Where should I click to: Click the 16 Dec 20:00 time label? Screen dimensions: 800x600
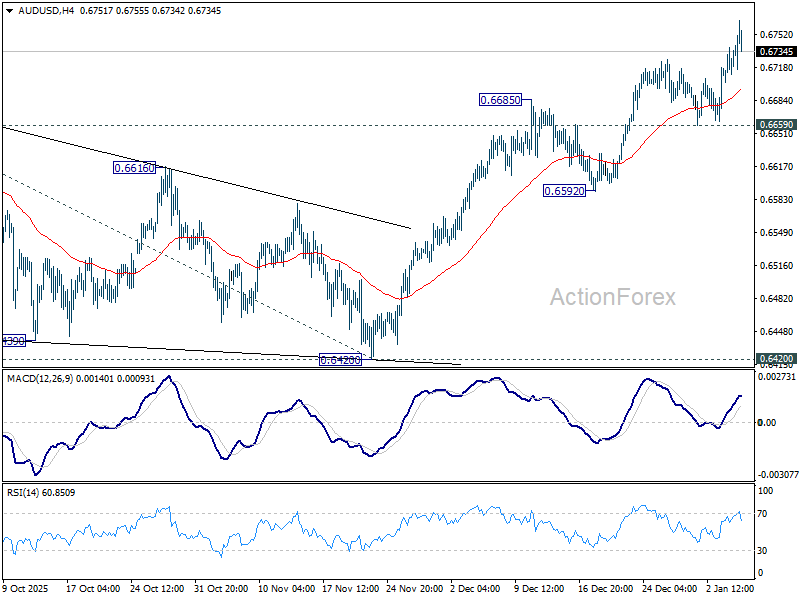(x=606, y=588)
